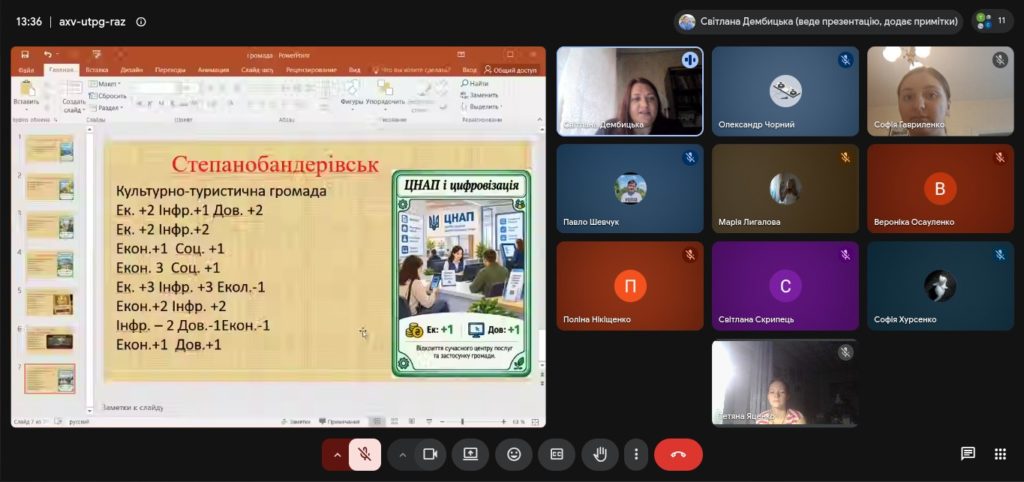Open the emoji reactions button
The image size is (1024, 482).
[514, 455]
